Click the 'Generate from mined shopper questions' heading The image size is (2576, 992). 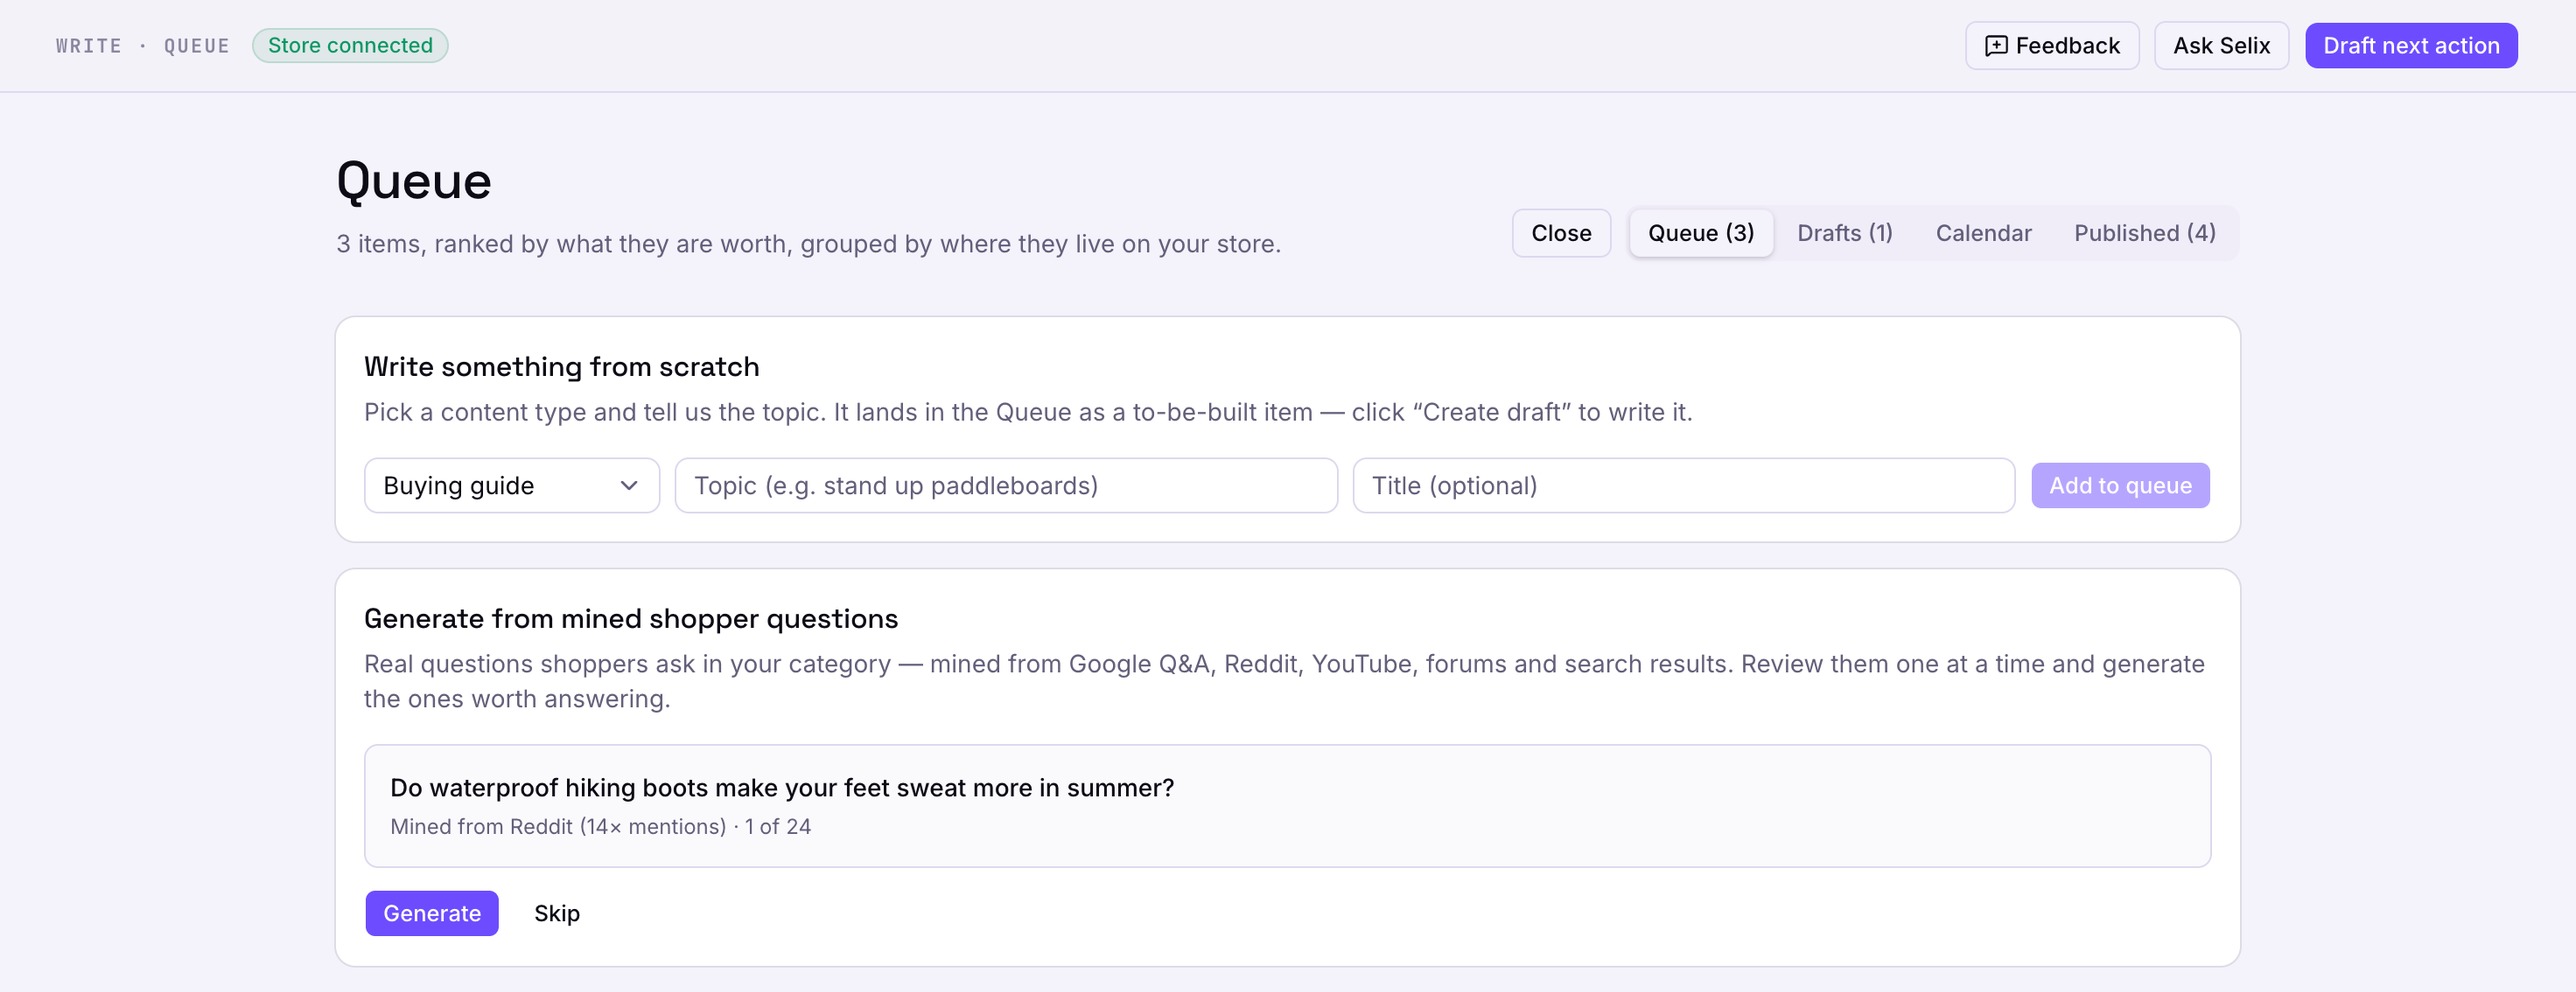[631, 619]
